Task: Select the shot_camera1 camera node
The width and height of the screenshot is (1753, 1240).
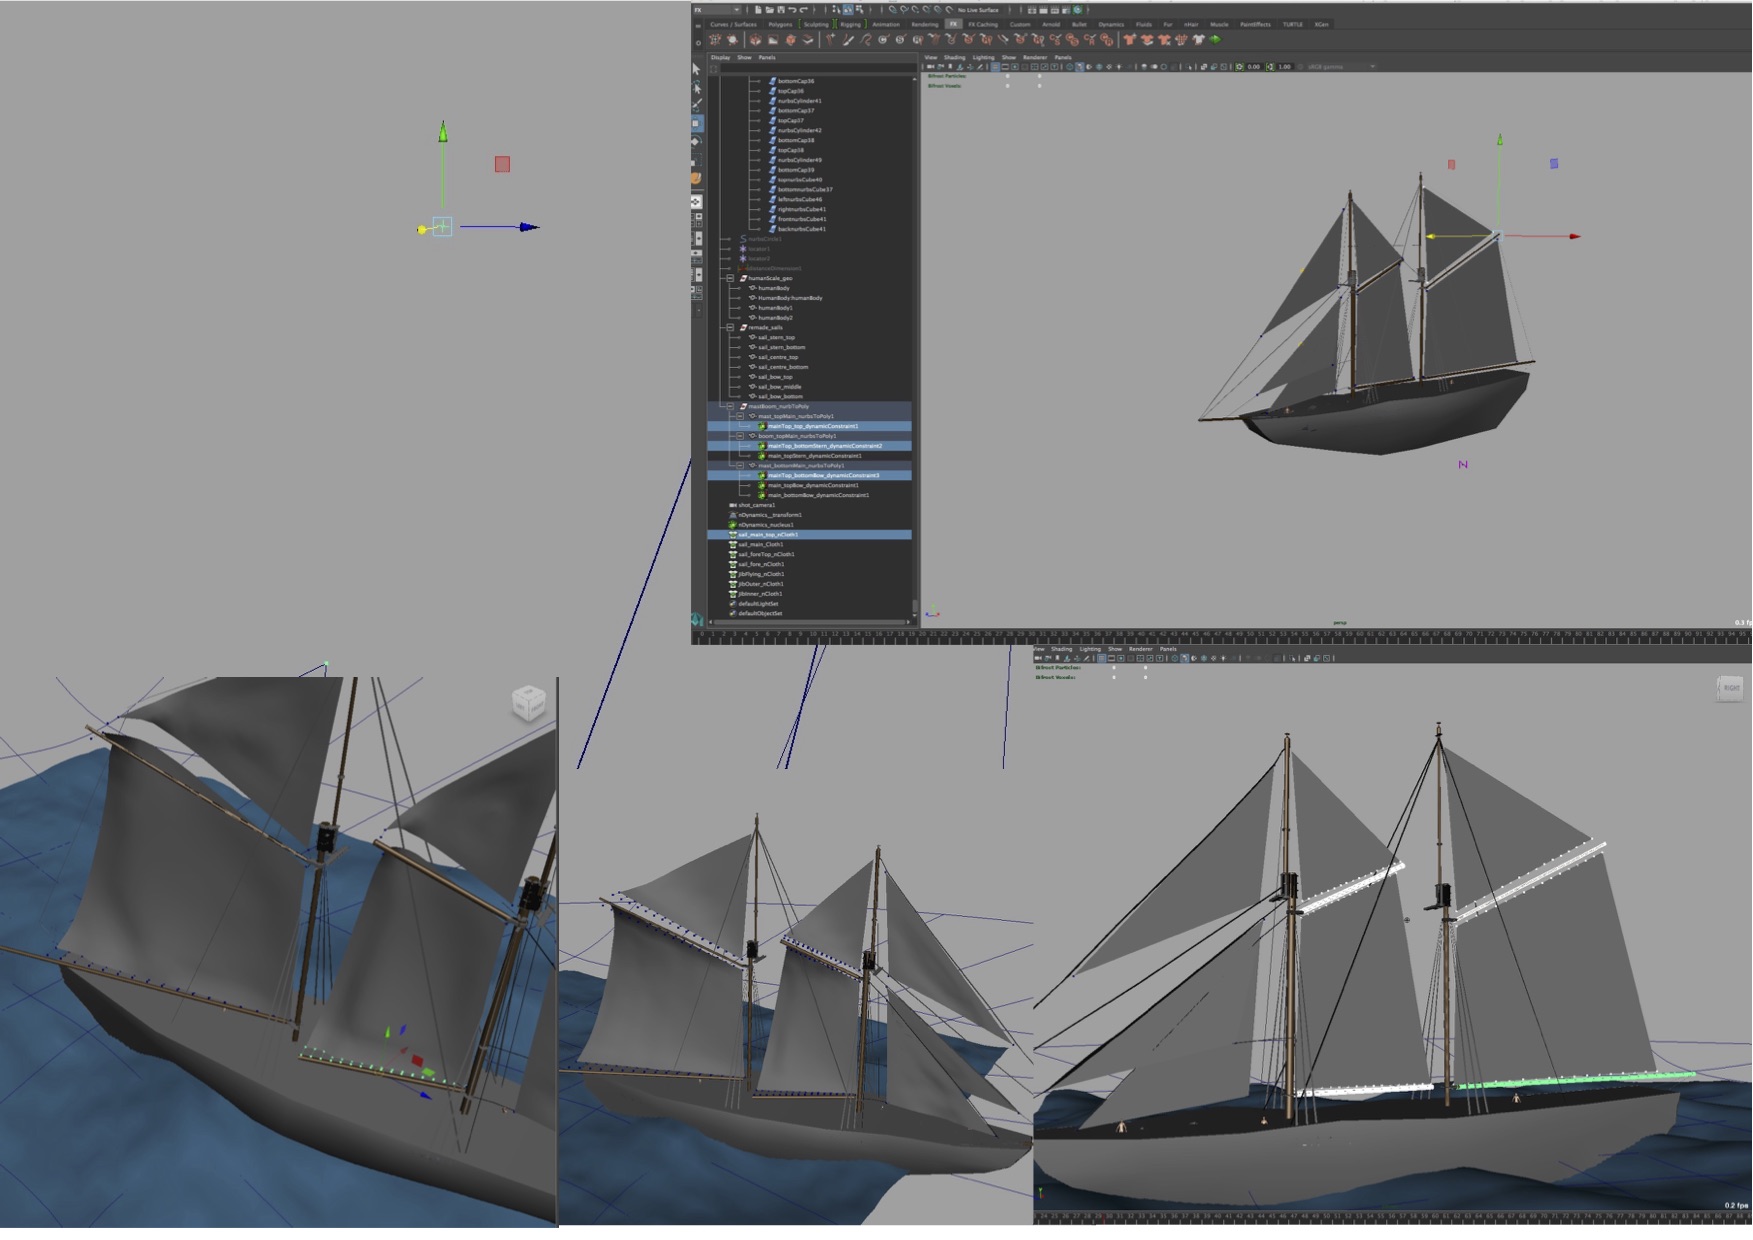Action: pyautogui.click(x=756, y=505)
